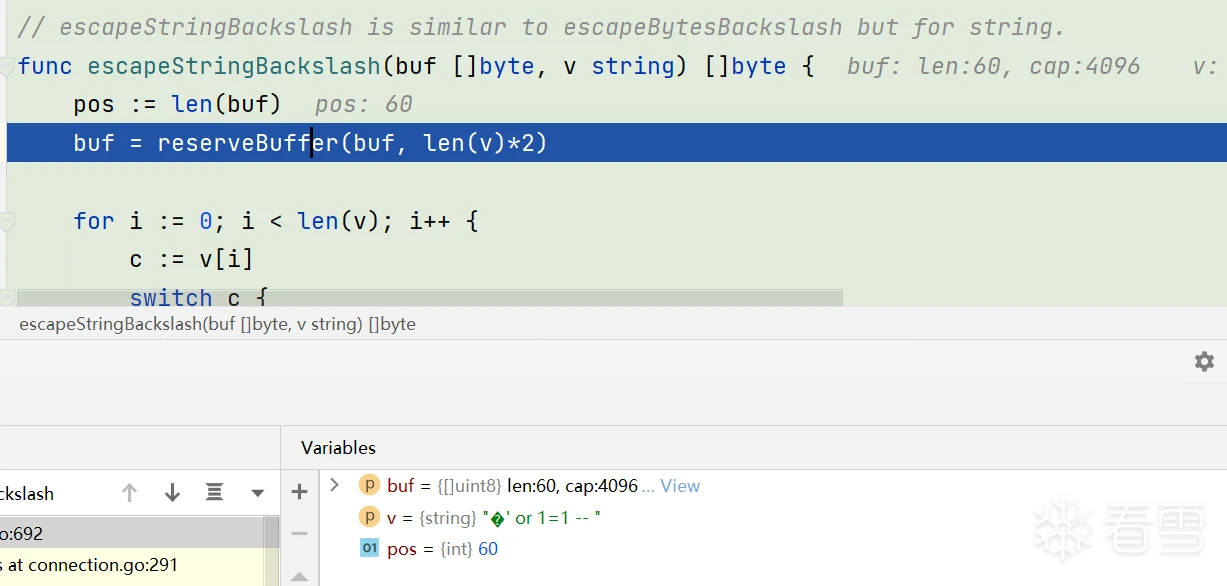Image resolution: width=1227 pixels, height=586 pixels.
Task: Open the frames filter dropdown arrow
Action: [258, 493]
